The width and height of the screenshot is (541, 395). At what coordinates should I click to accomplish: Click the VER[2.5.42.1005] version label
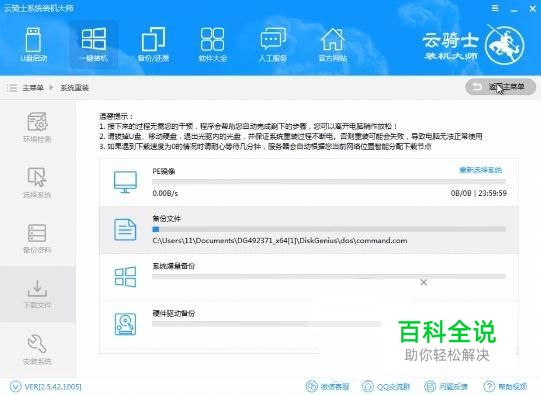click(x=53, y=387)
